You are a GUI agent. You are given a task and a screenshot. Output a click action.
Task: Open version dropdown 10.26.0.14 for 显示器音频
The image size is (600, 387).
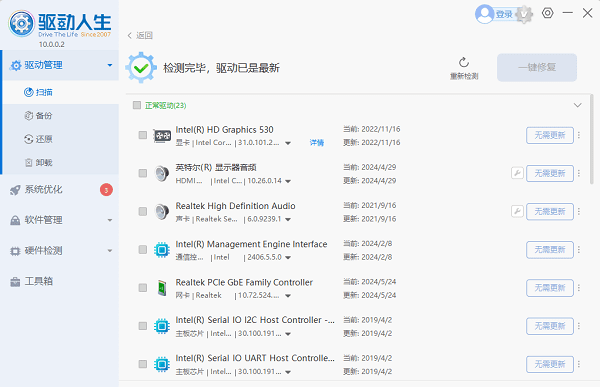tap(288, 181)
